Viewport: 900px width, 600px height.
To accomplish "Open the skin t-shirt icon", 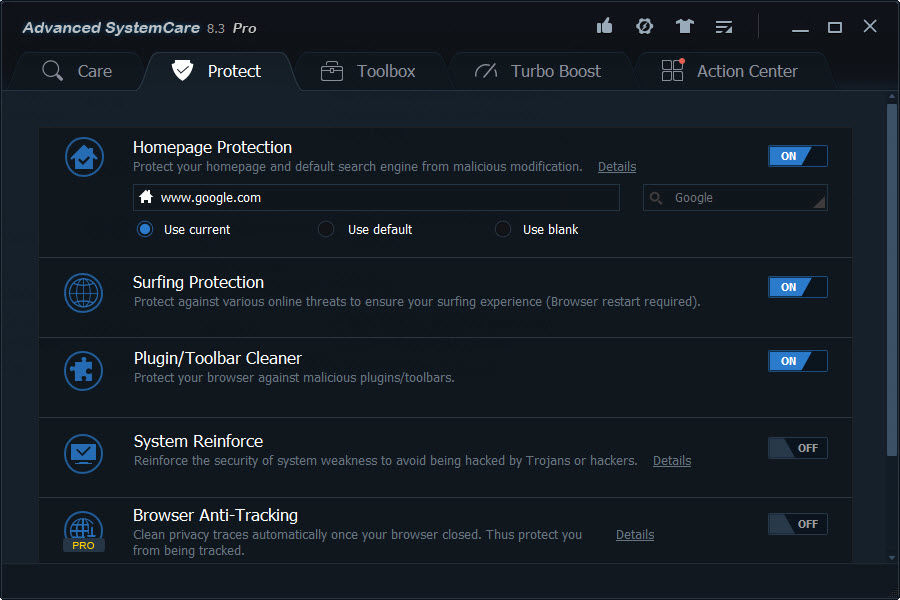I will pos(684,26).
